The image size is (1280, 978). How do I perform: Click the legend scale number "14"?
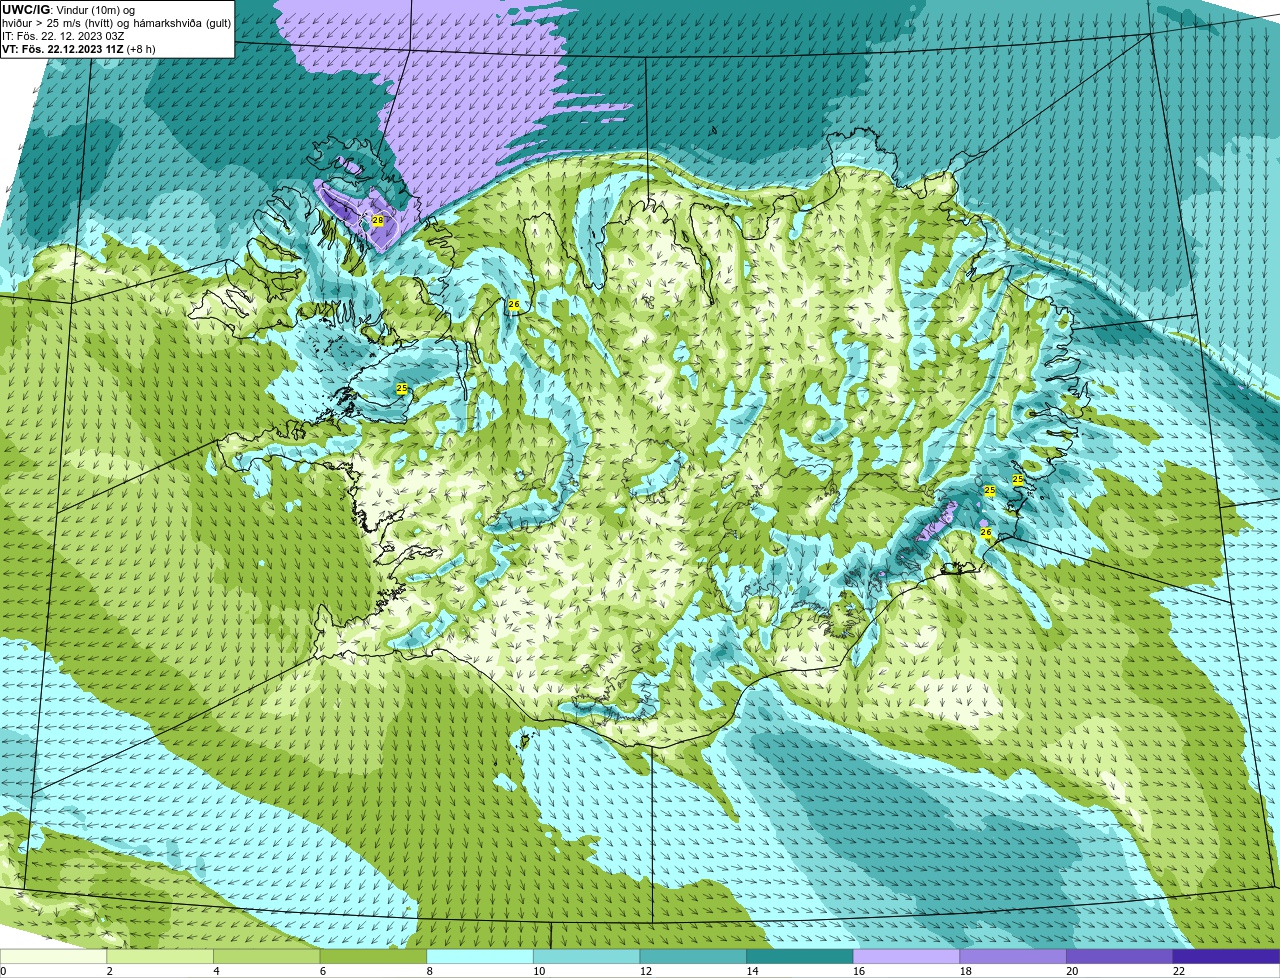(x=752, y=971)
